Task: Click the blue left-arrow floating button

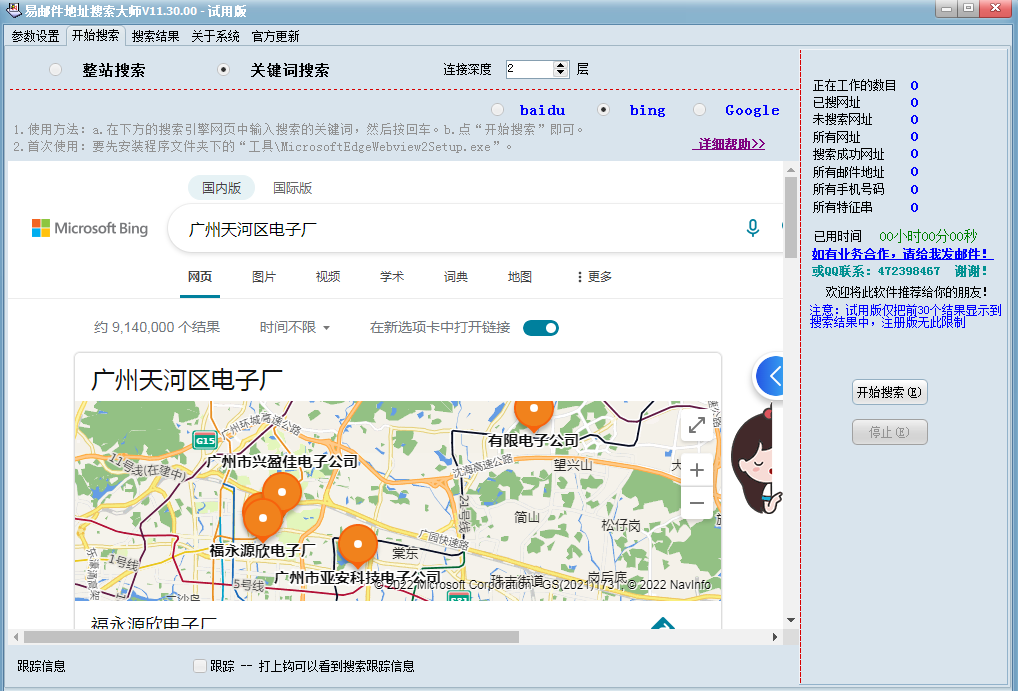Action: coord(771,376)
